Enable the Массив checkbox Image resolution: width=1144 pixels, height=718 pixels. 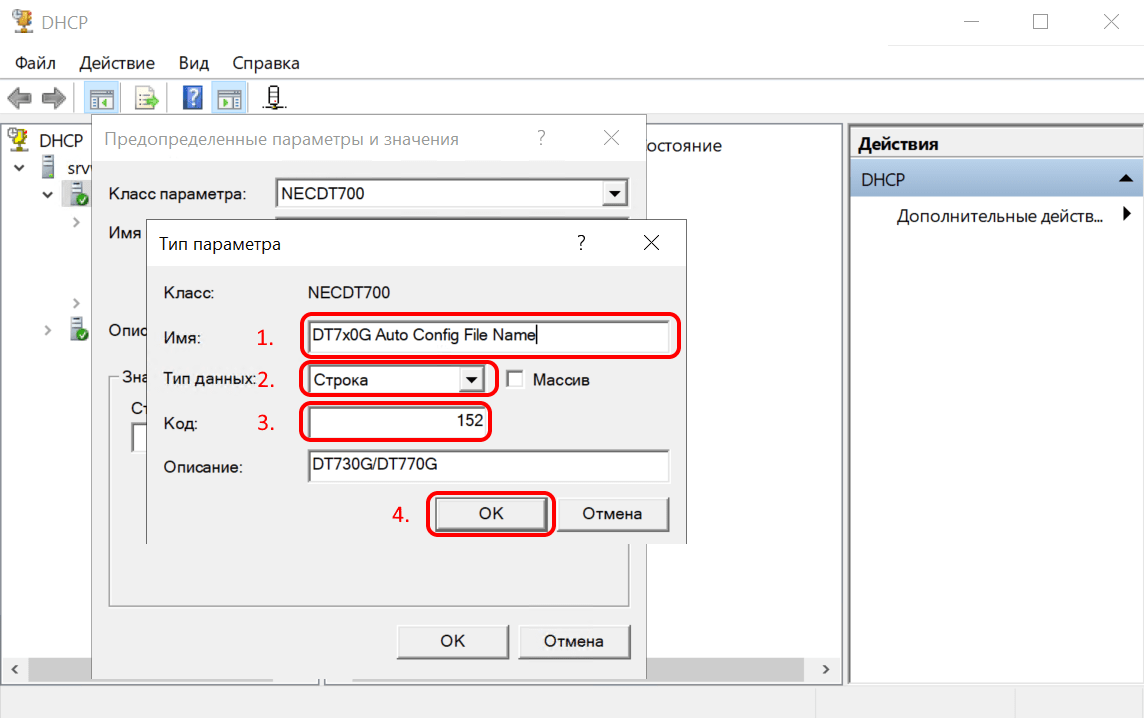click(515, 379)
